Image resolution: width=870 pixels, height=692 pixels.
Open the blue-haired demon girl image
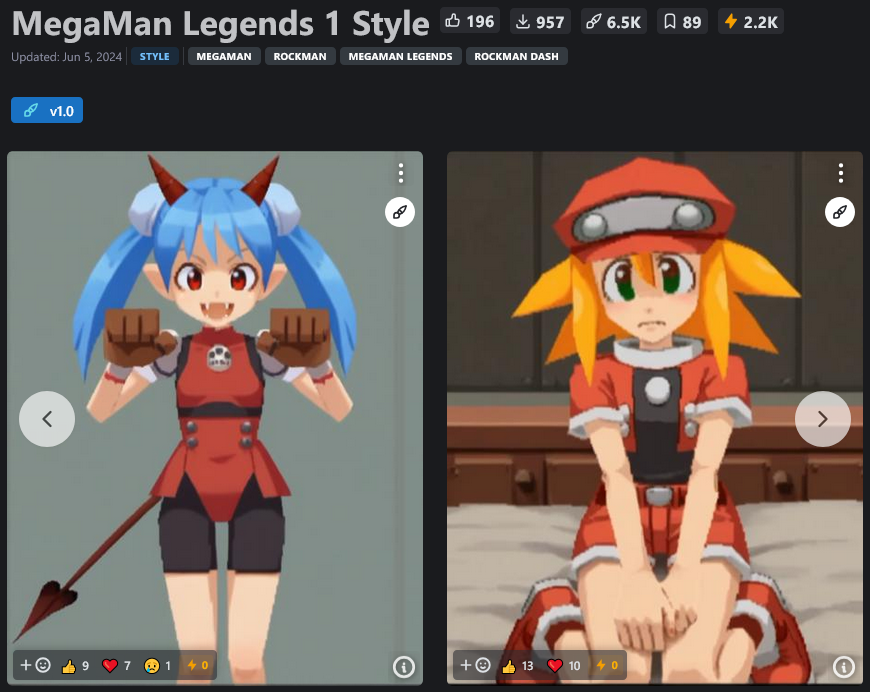215,418
